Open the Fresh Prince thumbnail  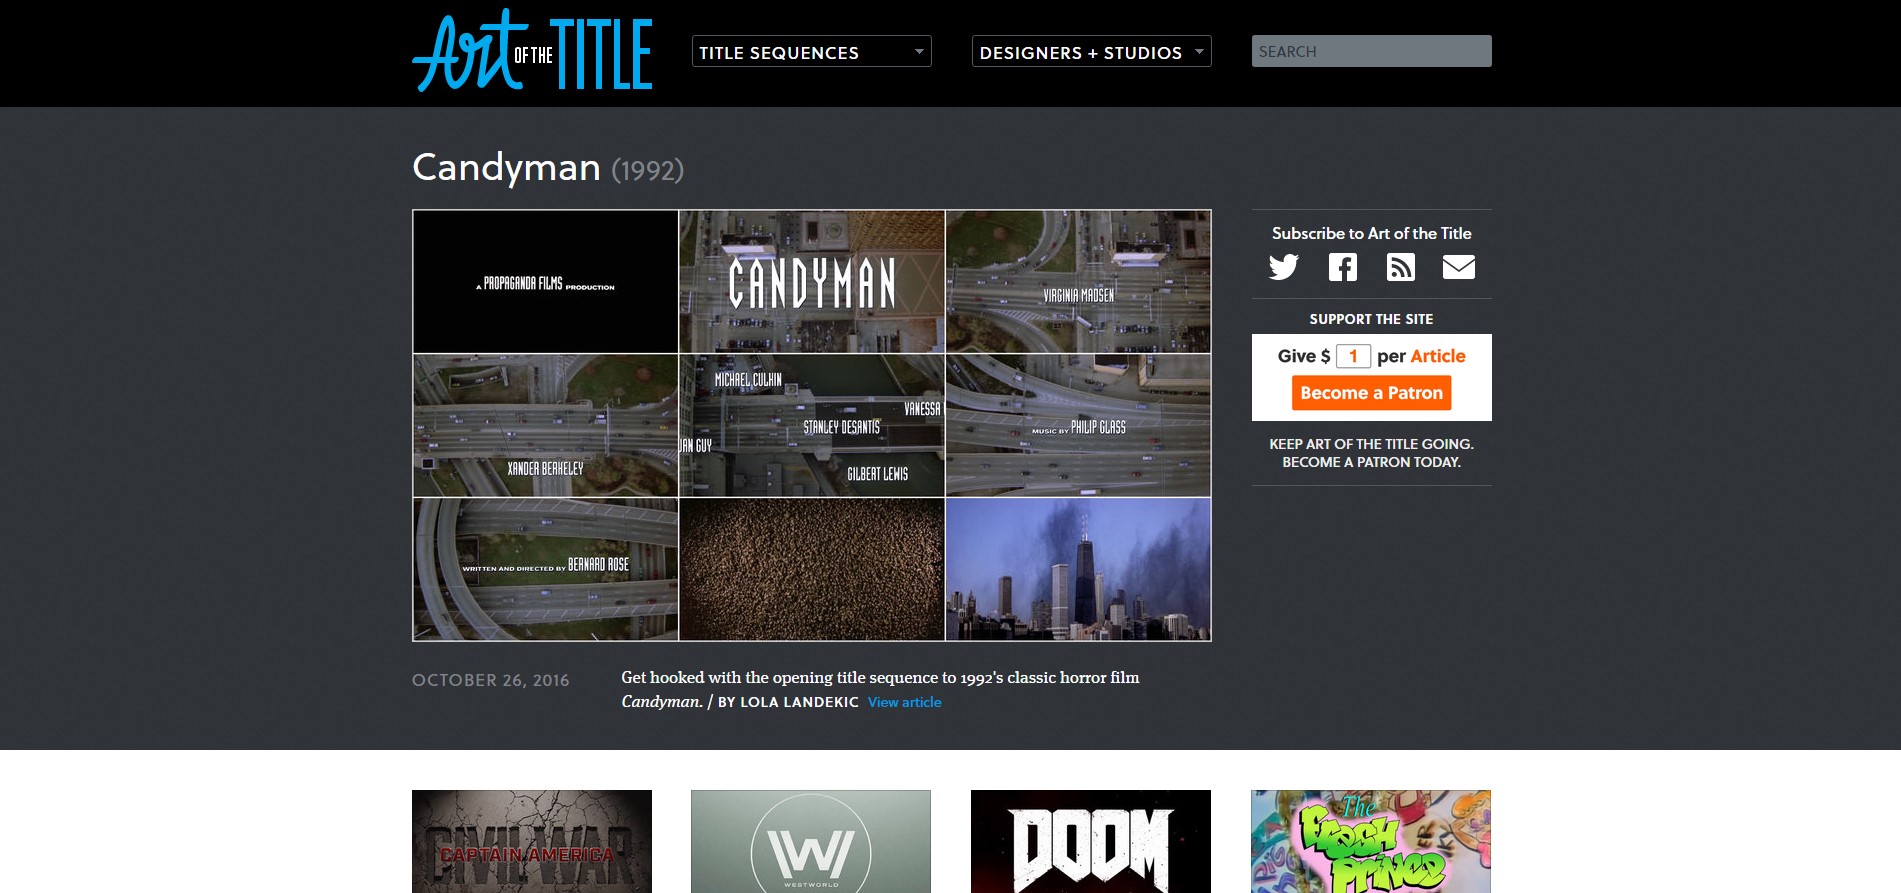pos(1371,841)
